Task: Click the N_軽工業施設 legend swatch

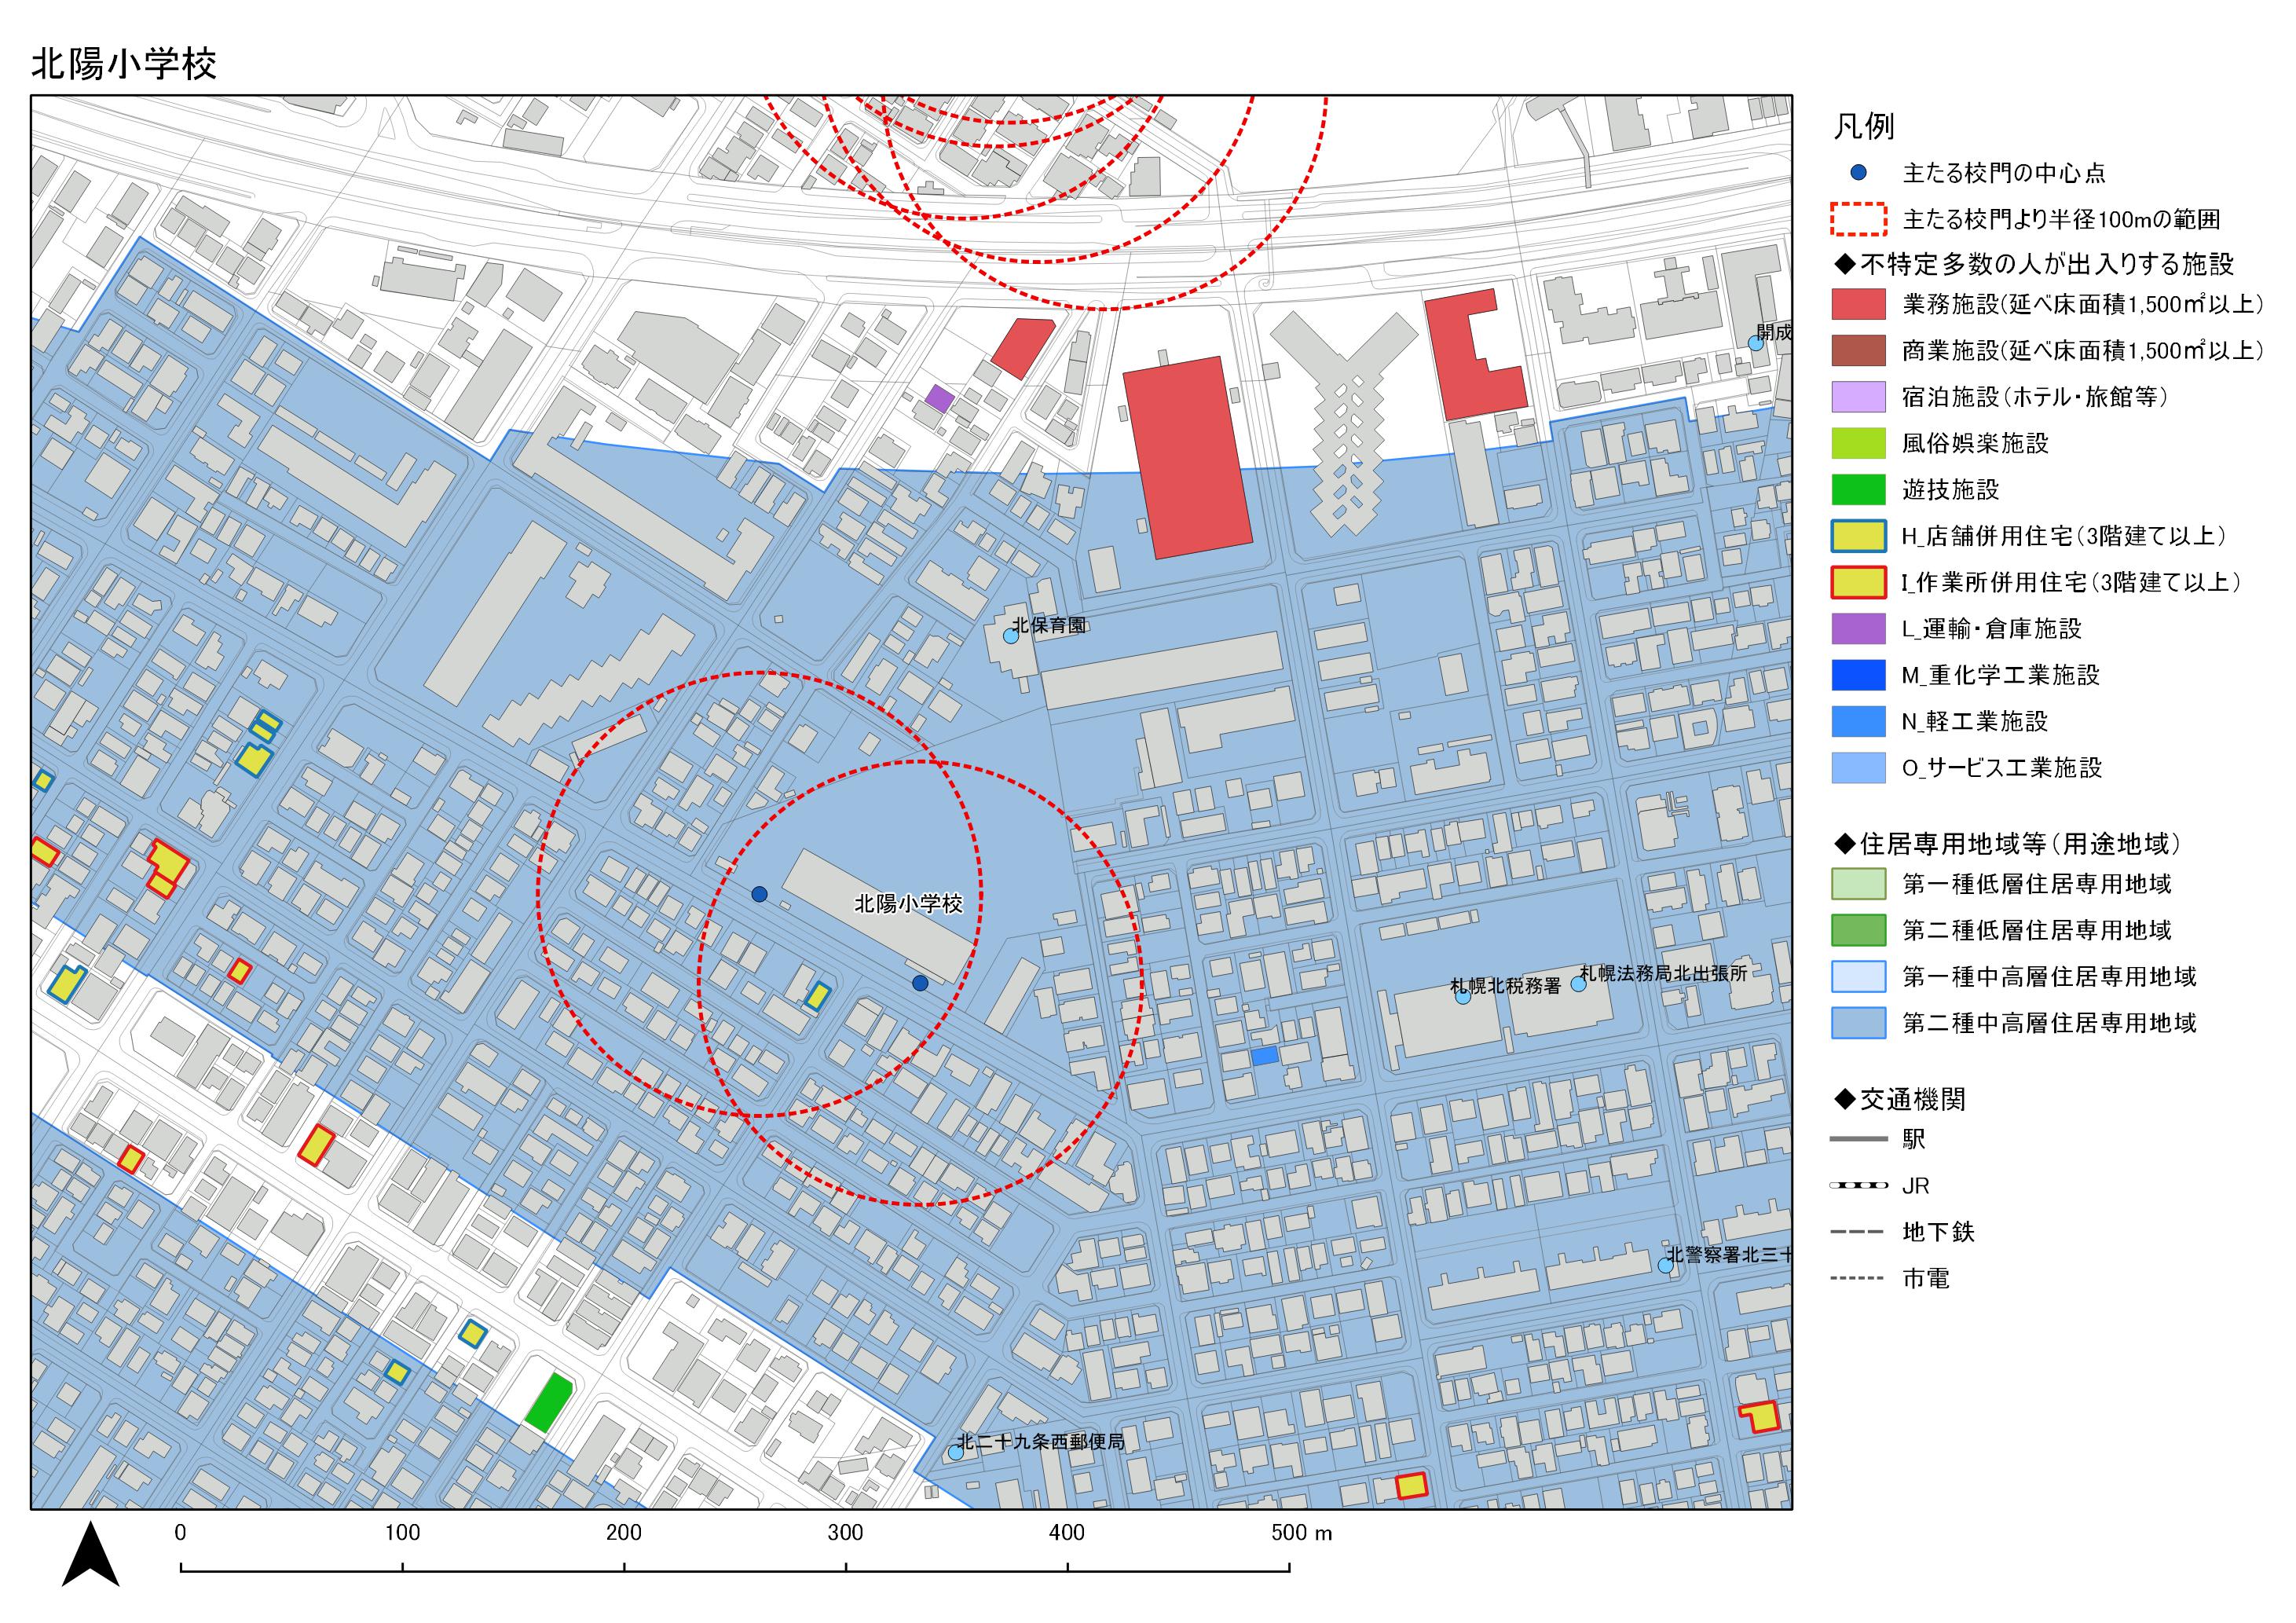Action: pyautogui.click(x=1858, y=721)
